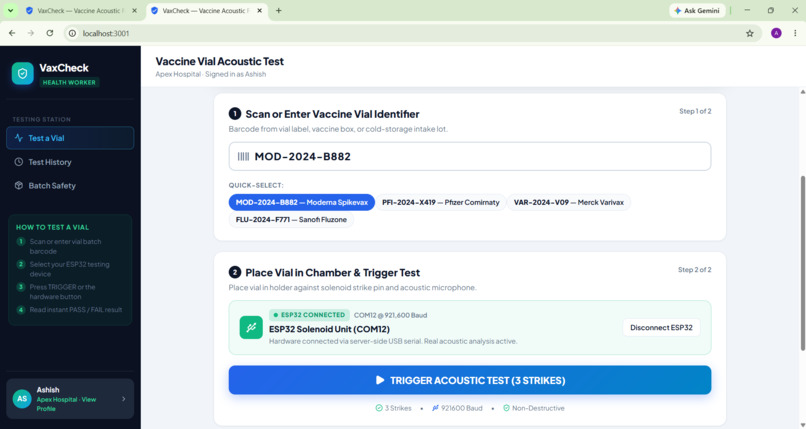
Task: Click the HOW TO TEST A VIAL heading
Action: [52, 227]
